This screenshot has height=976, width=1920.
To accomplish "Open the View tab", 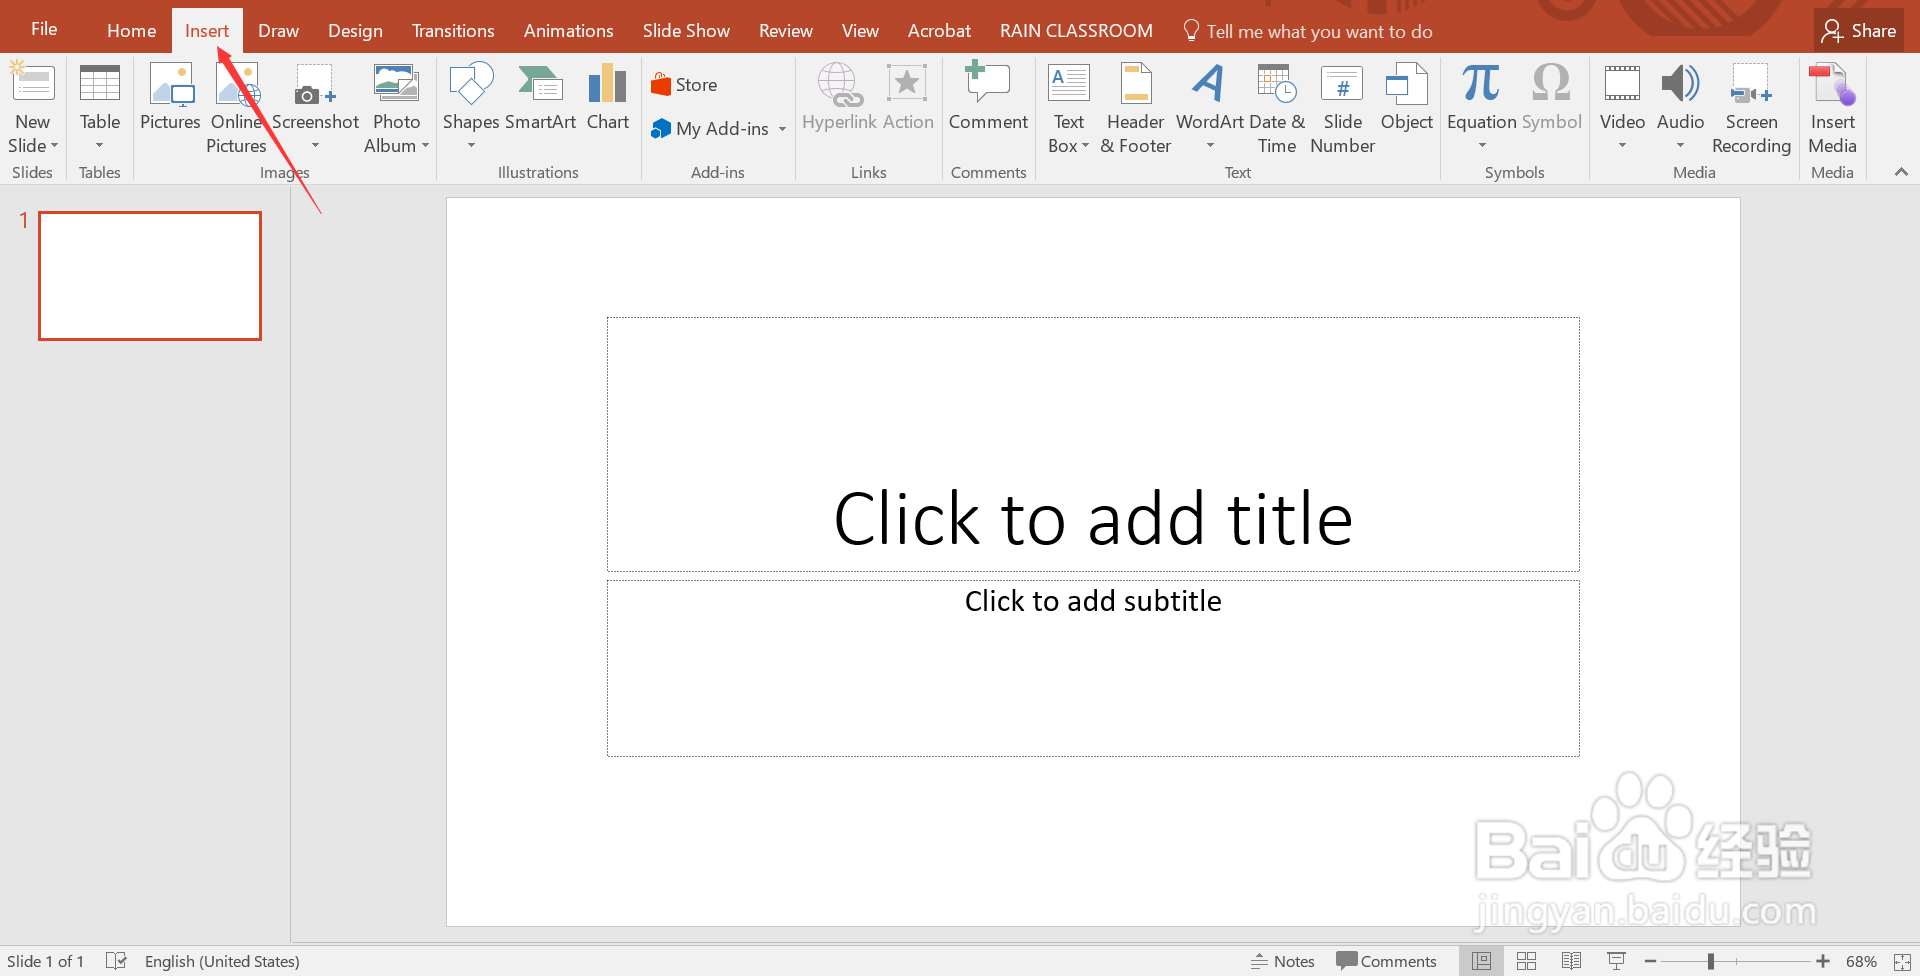I will coord(860,31).
